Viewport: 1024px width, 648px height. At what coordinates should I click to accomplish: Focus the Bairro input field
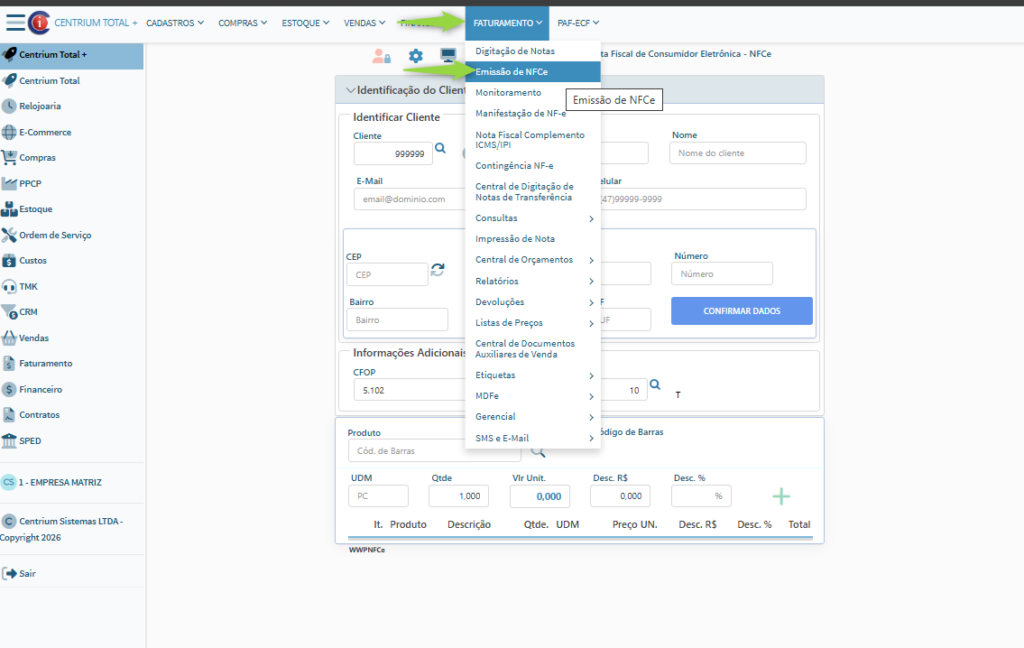point(398,320)
